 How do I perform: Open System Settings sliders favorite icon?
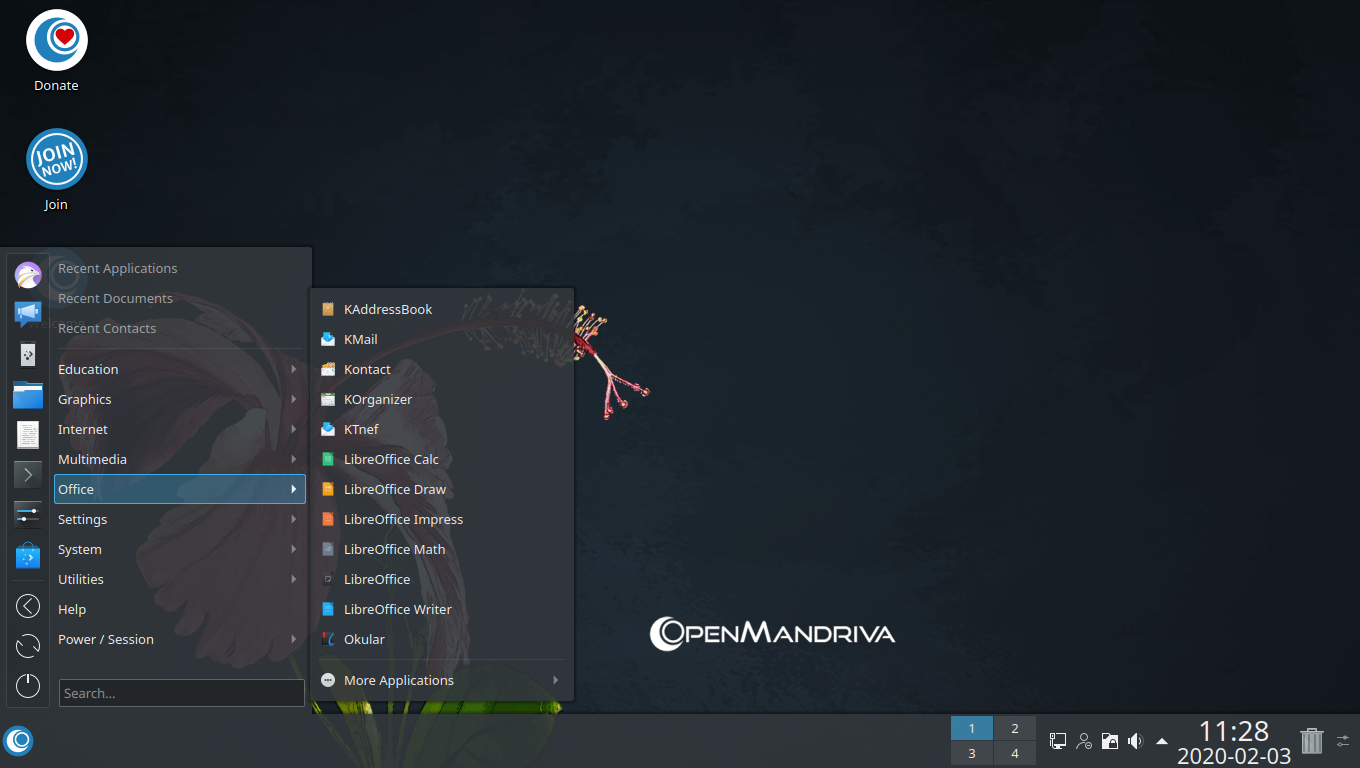(x=28, y=514)
